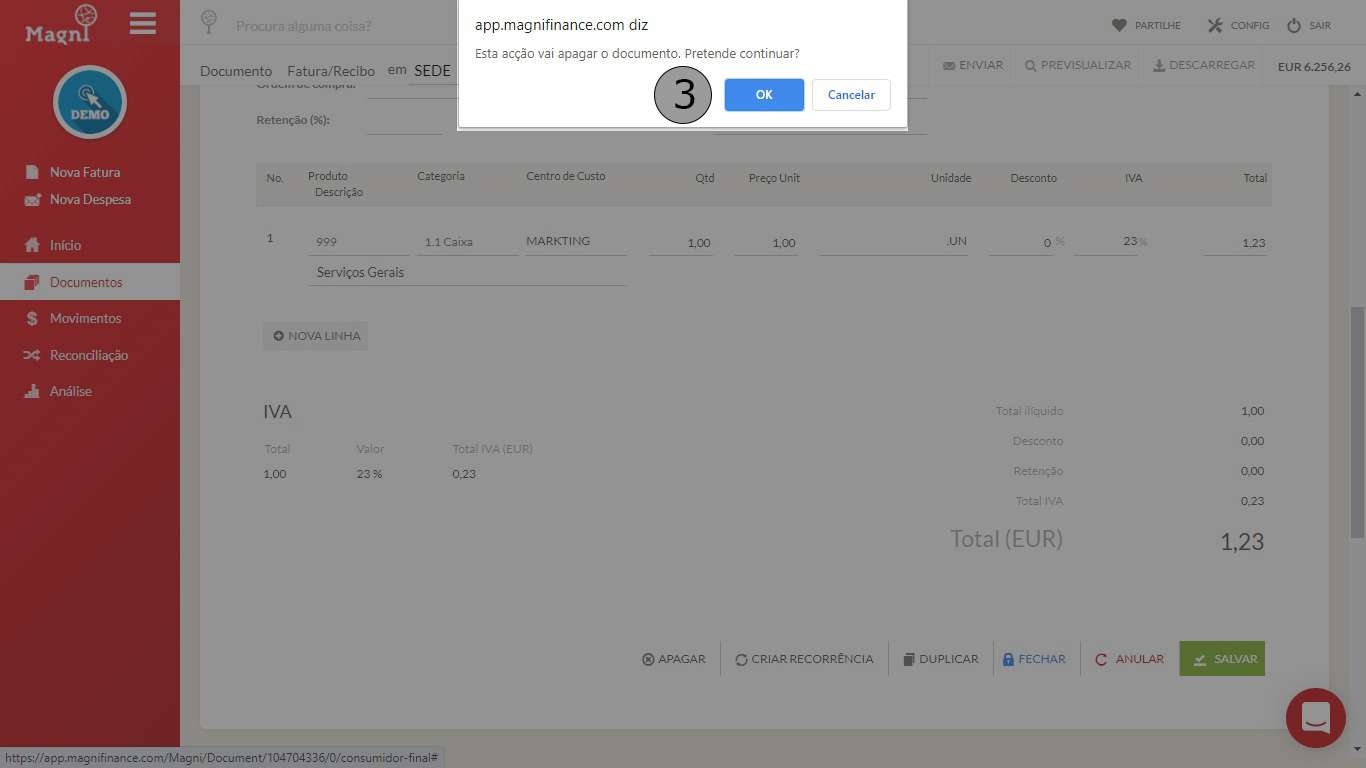Image resolution: width=1366 pixels, height=768 pixels.
Task: Edit the IVA 23 percent field
Action: [1106, 242]
